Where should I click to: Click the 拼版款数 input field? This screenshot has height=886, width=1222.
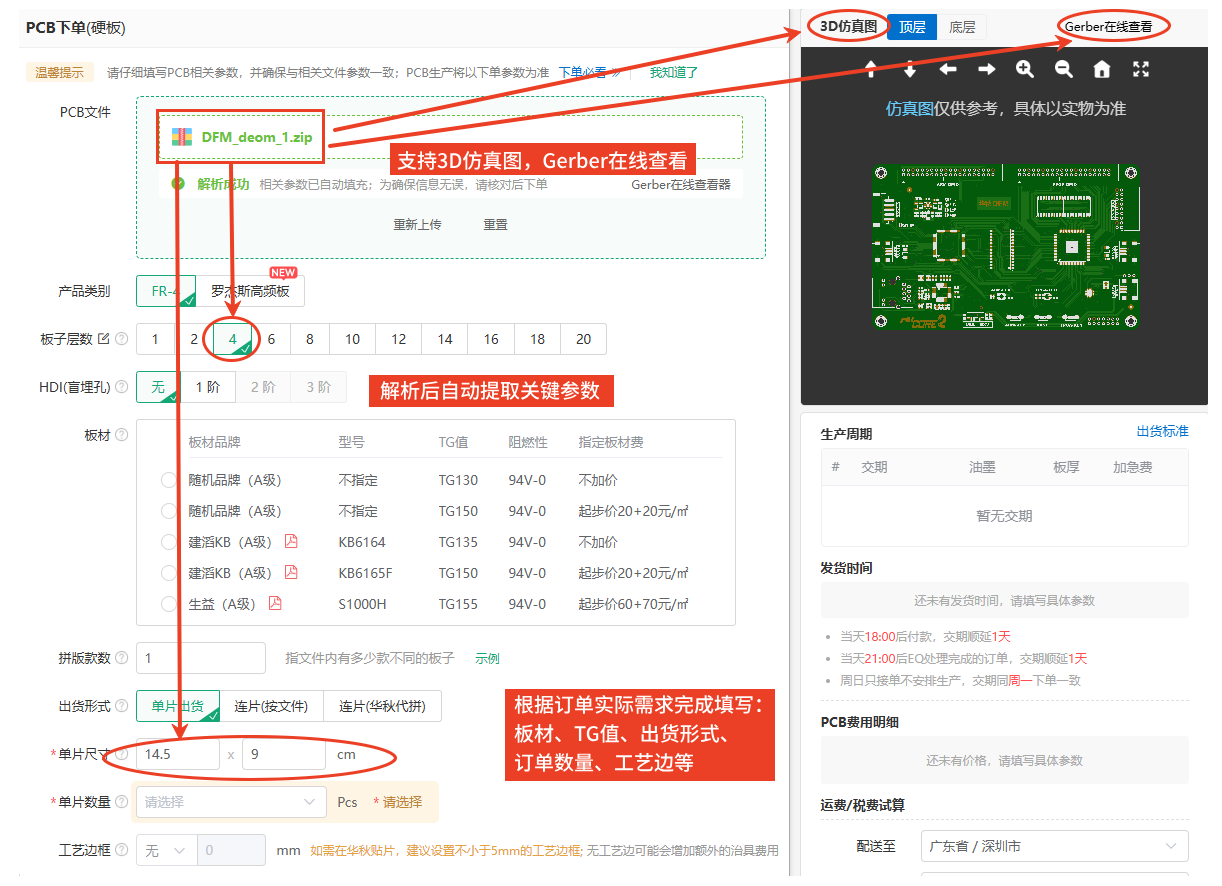(201, 658)
